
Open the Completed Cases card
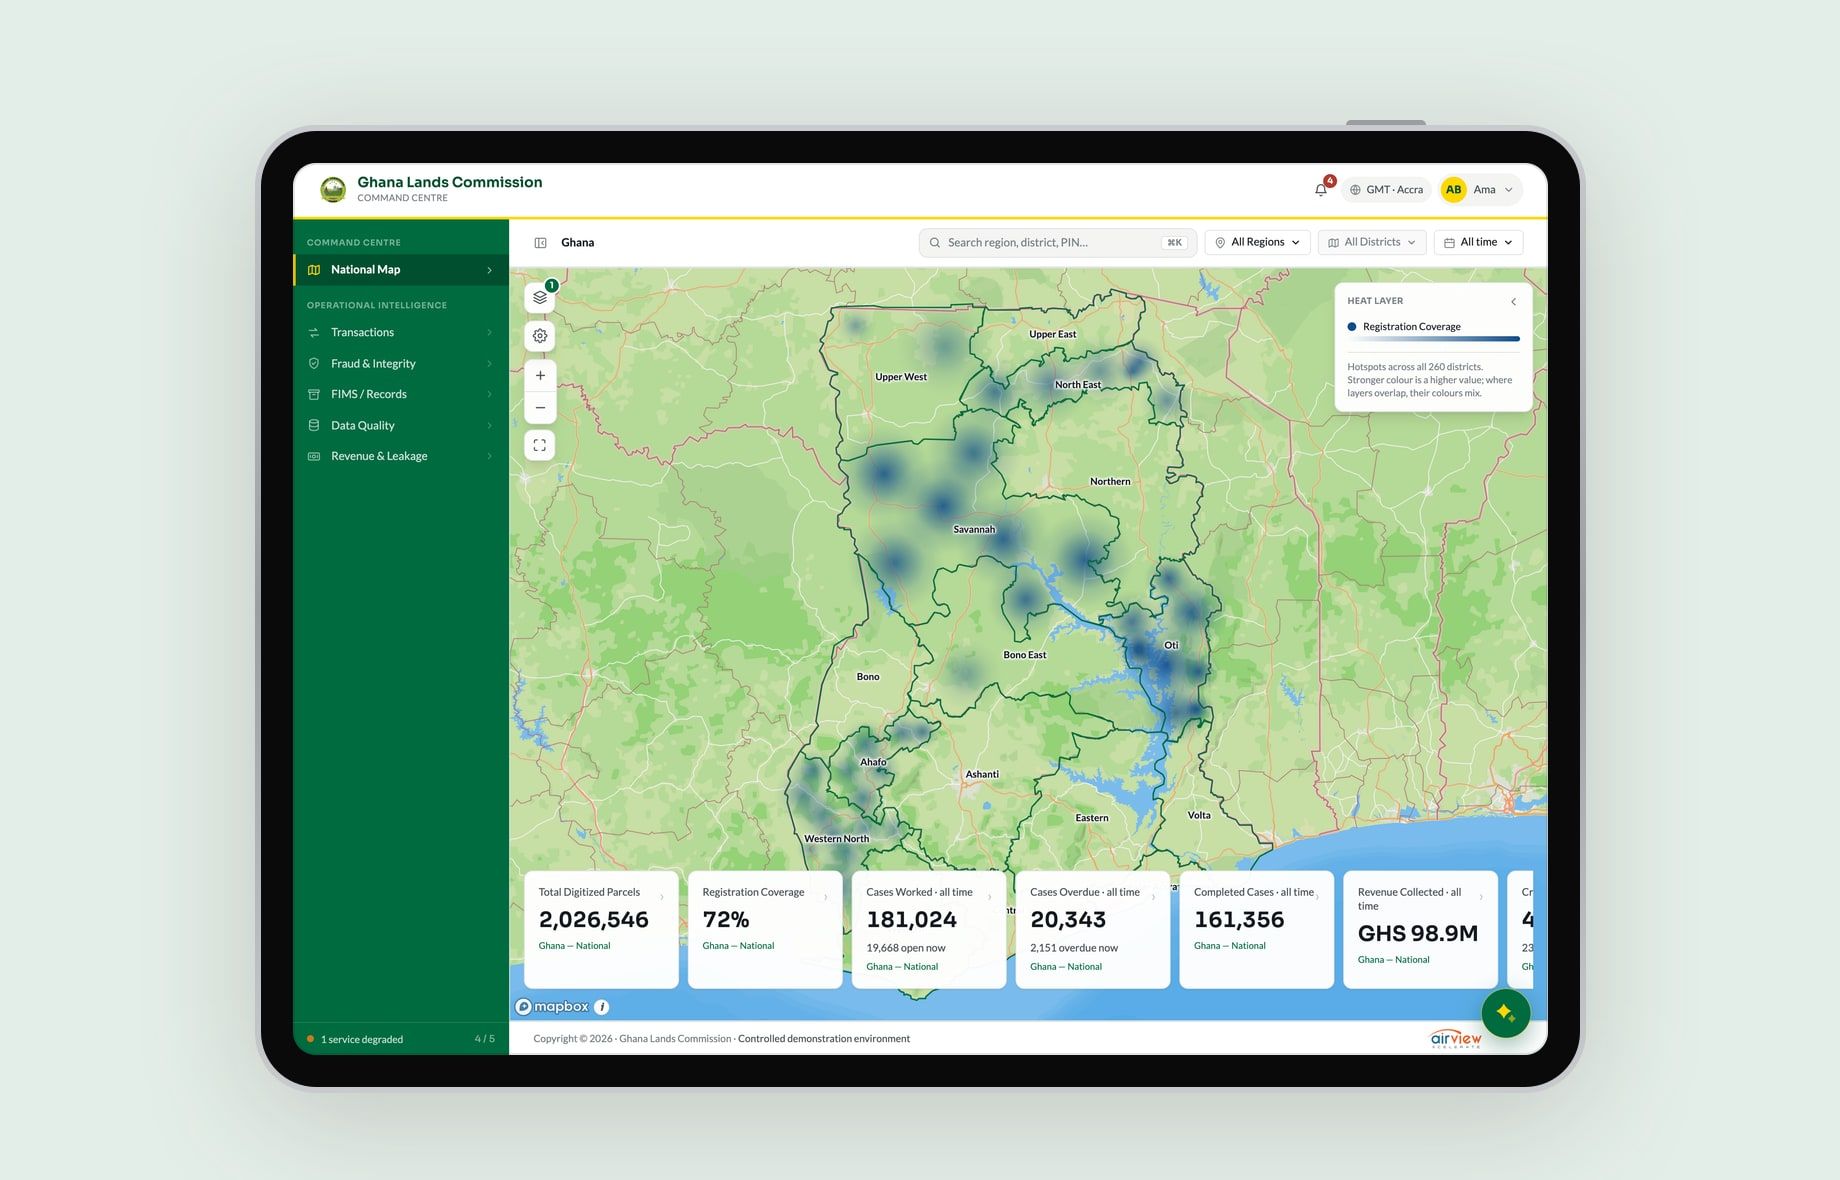[x=1257, y=929]
